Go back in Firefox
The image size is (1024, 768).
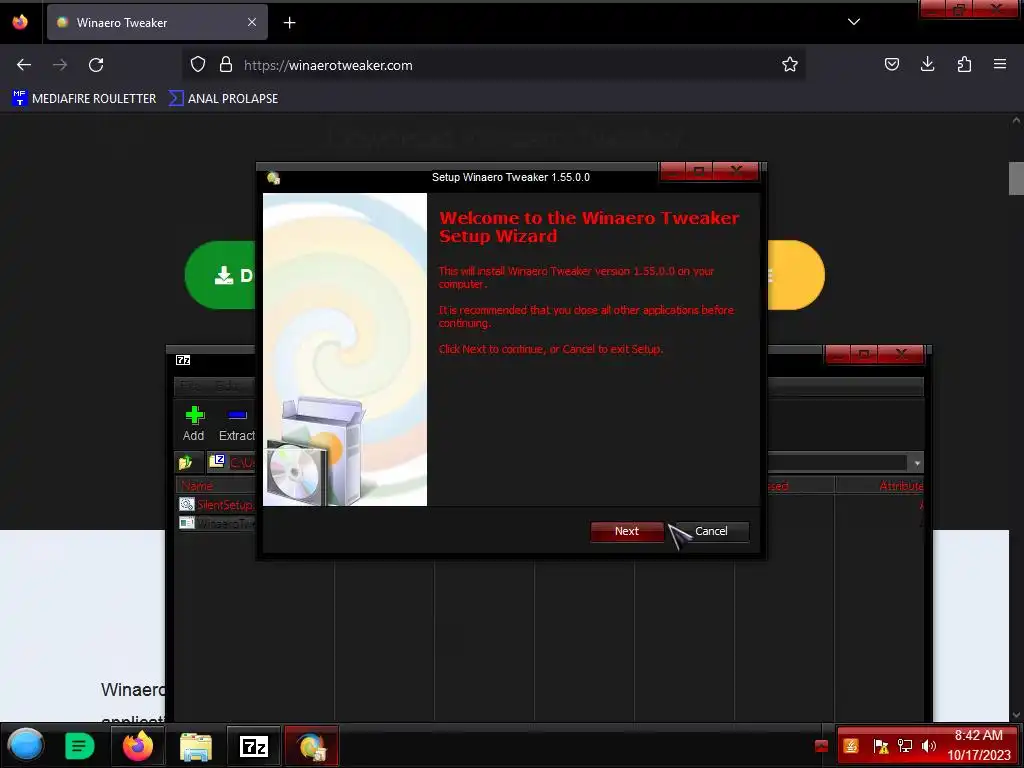pos(24,65)
